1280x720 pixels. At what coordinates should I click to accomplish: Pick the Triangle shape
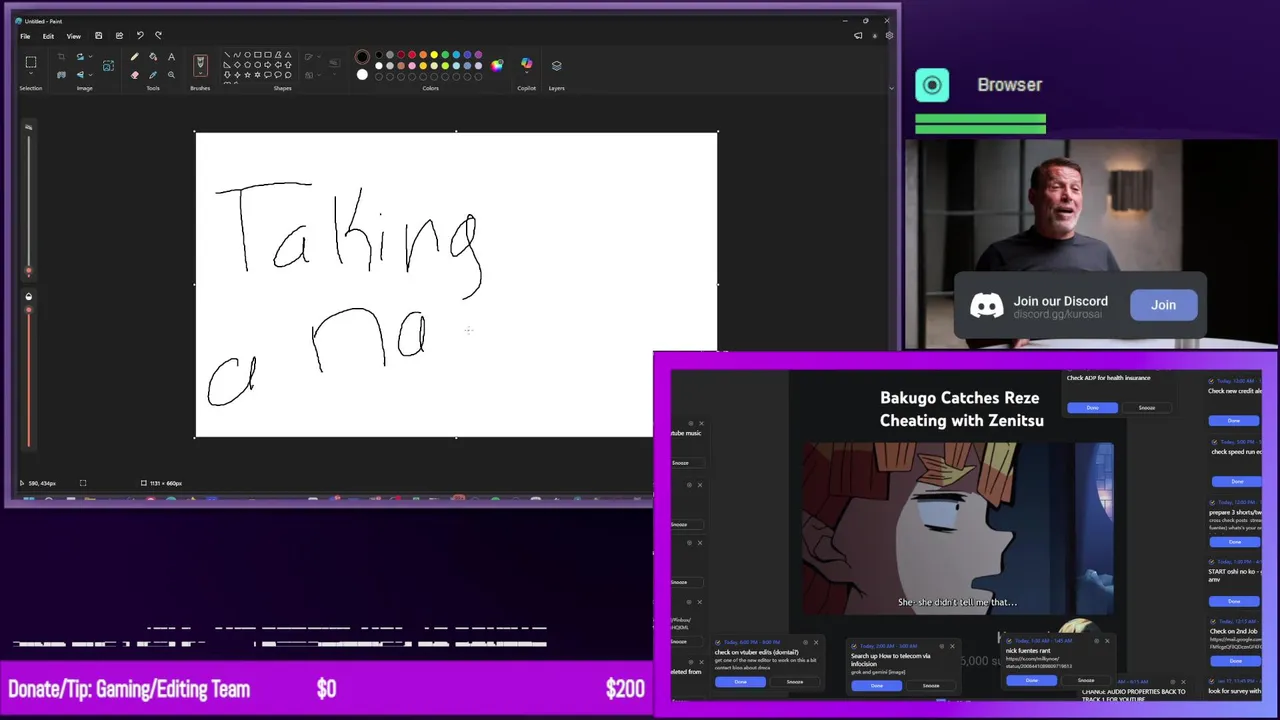coord(288,54)
